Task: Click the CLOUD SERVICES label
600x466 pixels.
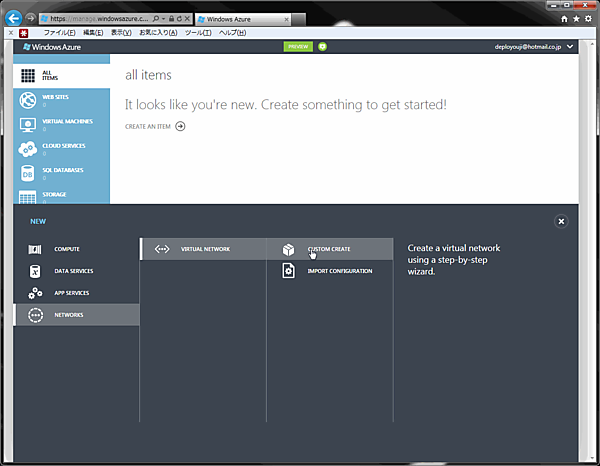Action: [x=64, y=146]
